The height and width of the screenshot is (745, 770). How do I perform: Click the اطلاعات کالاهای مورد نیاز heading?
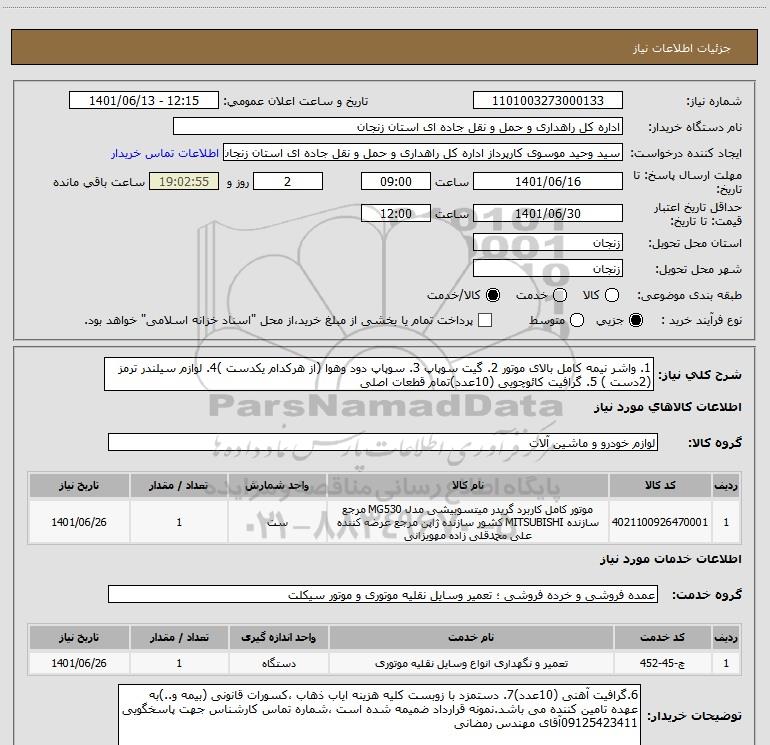668,407
